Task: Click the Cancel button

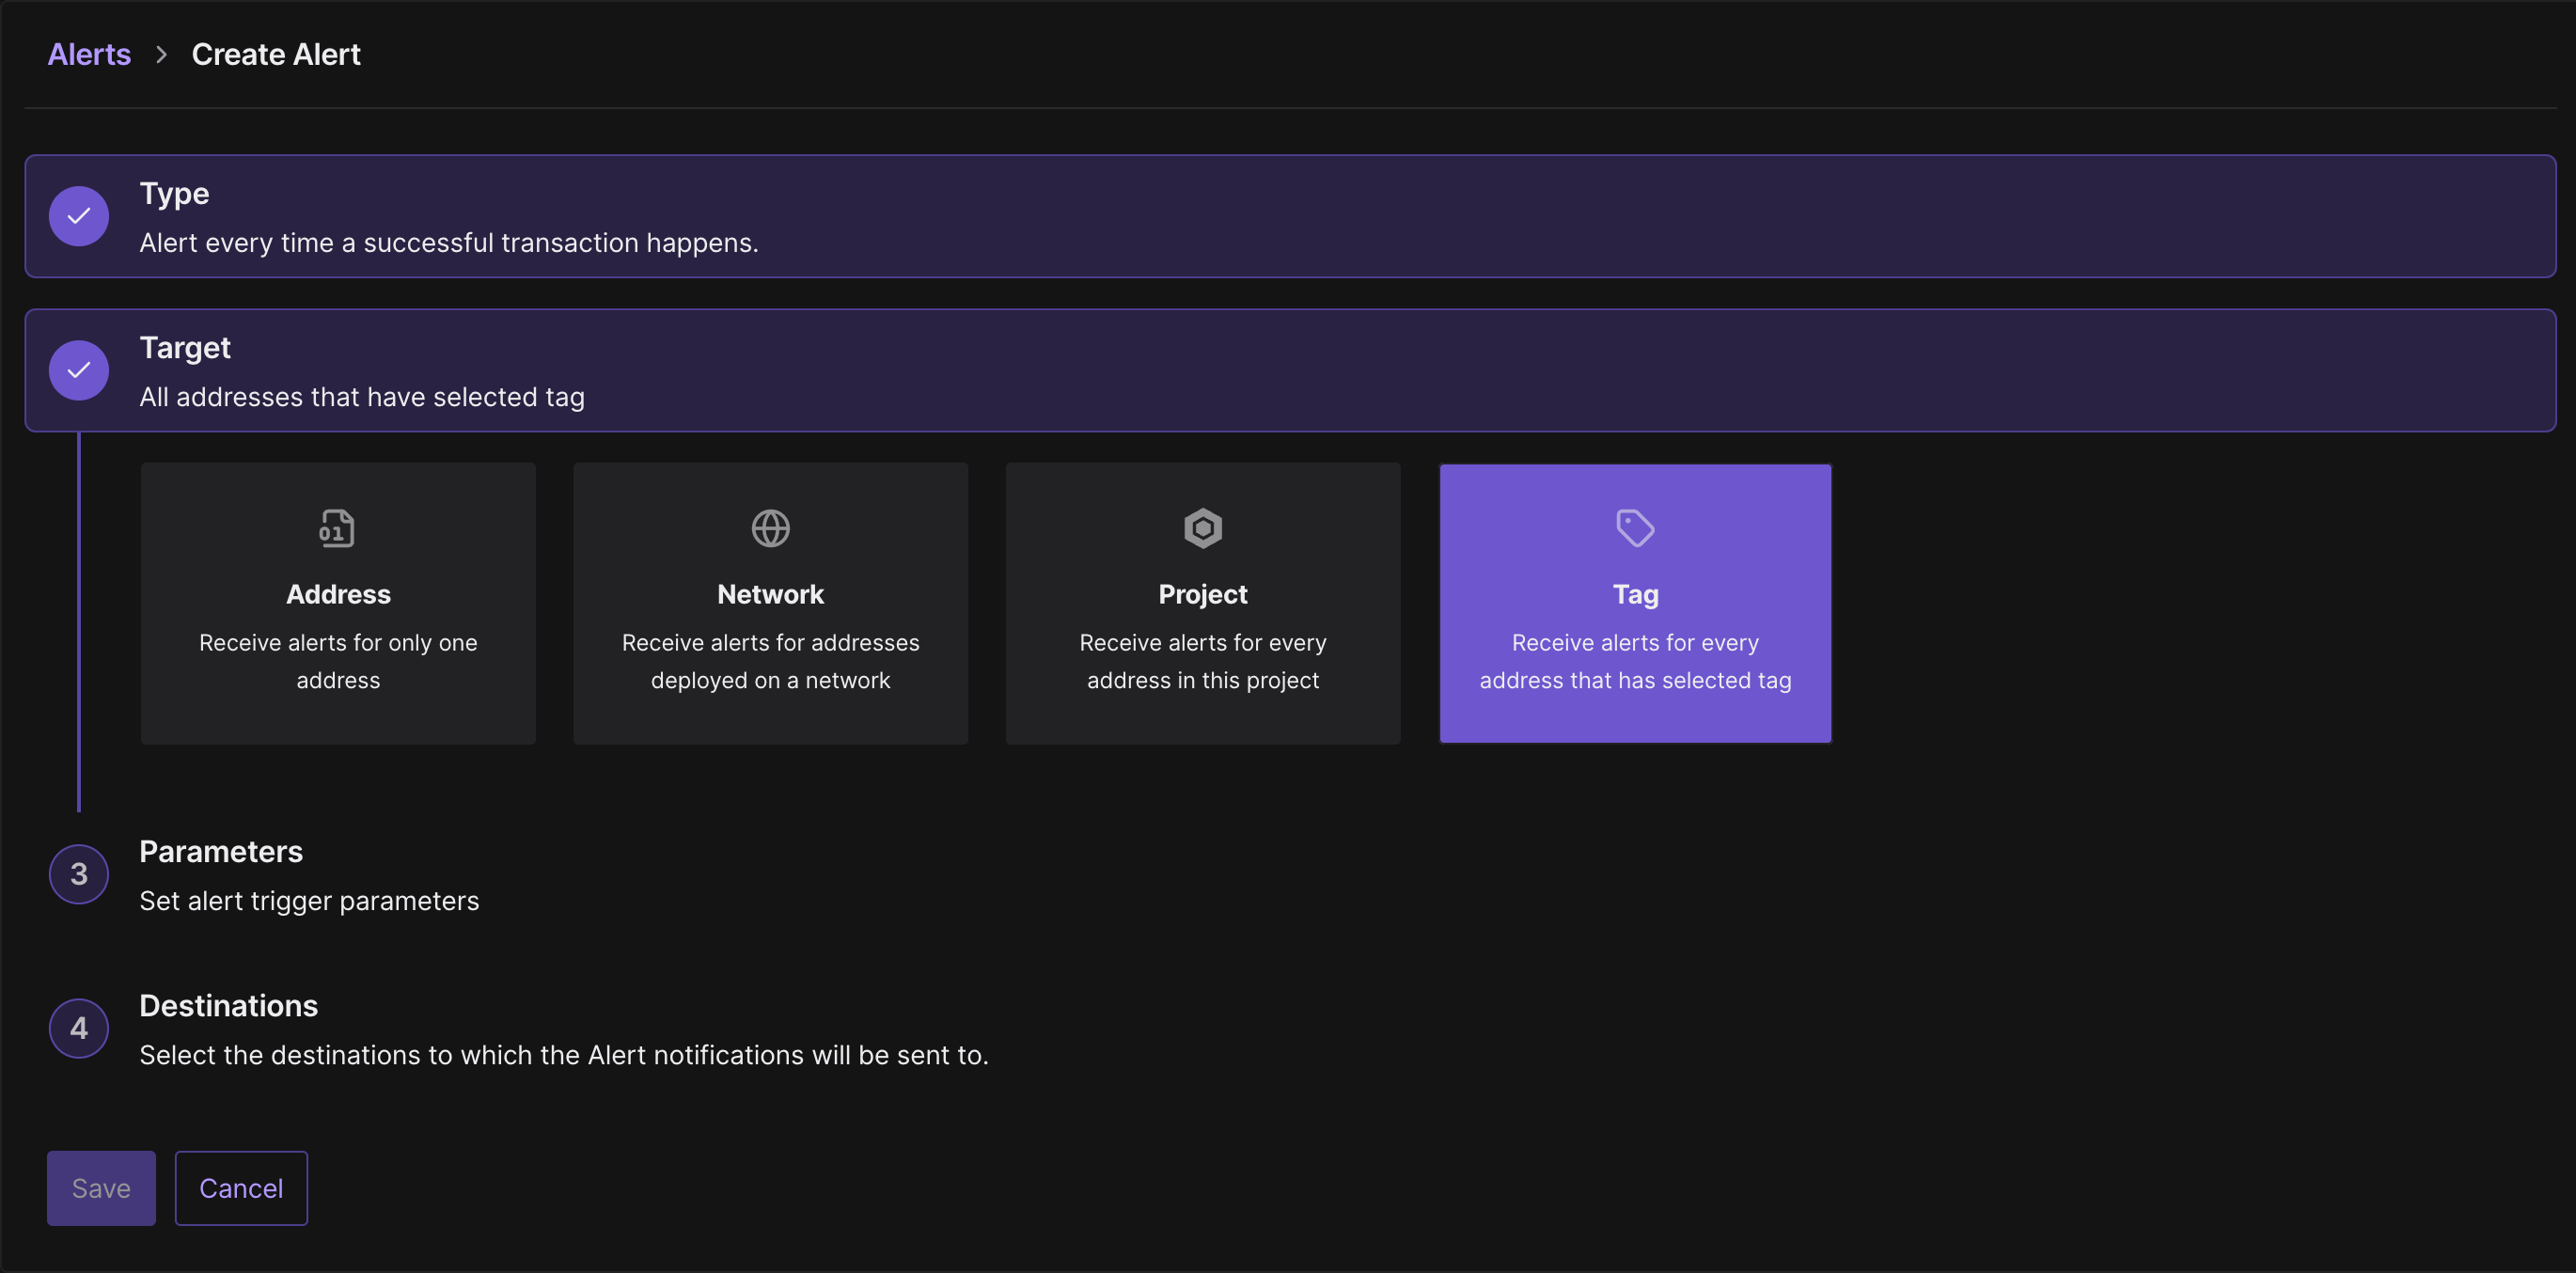Action: (x=241, y=1188)
